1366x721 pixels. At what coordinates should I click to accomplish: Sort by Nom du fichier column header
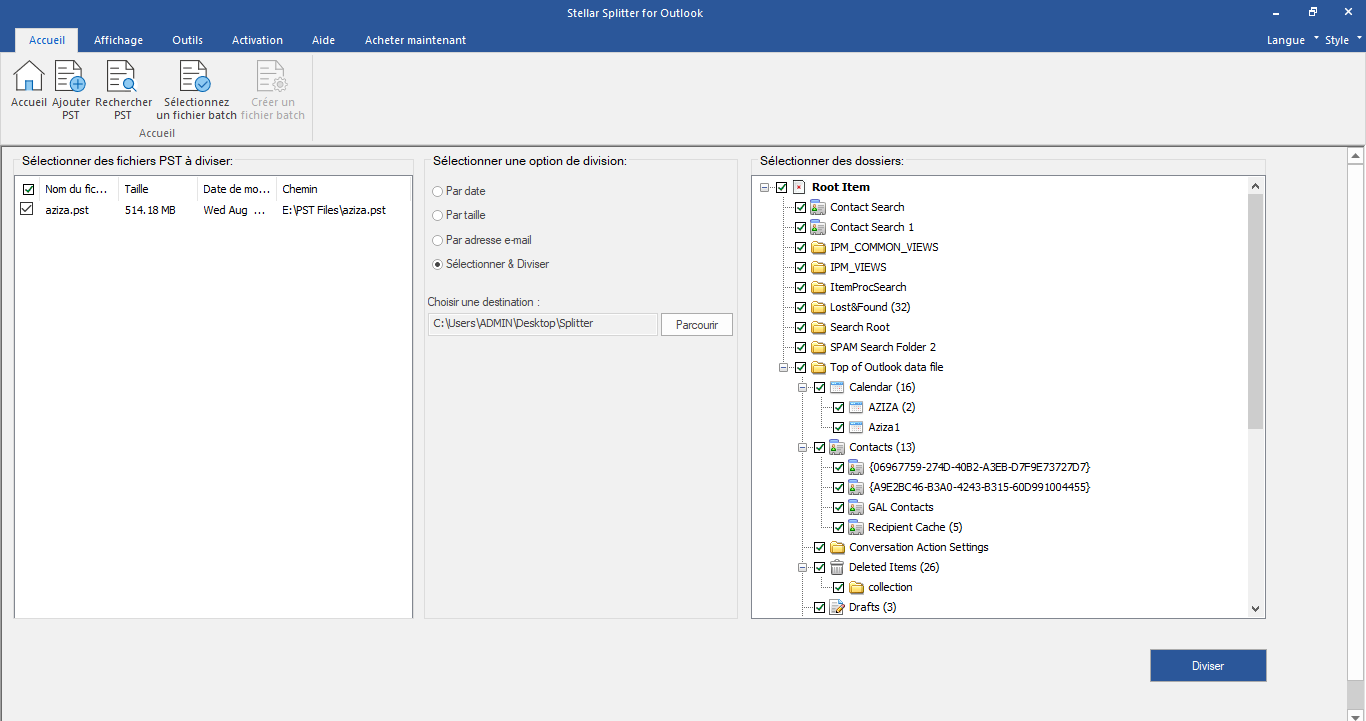(x=78, y=189)
